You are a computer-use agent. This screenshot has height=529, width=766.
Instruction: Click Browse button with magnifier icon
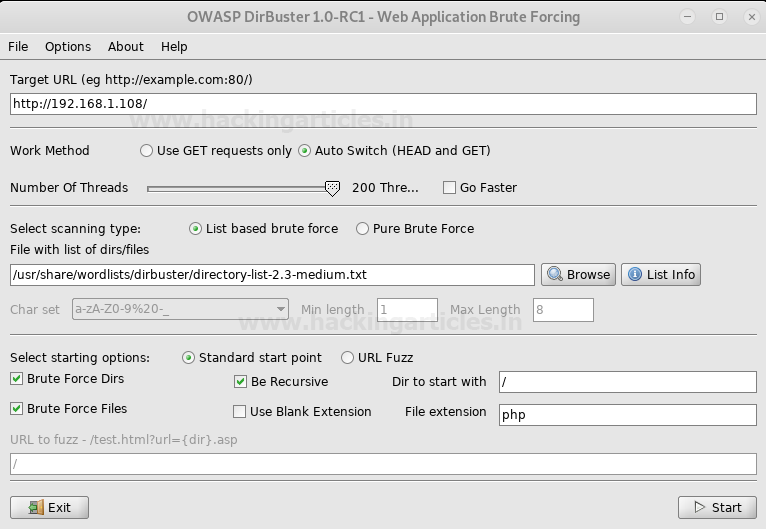[x=578, y=275]
